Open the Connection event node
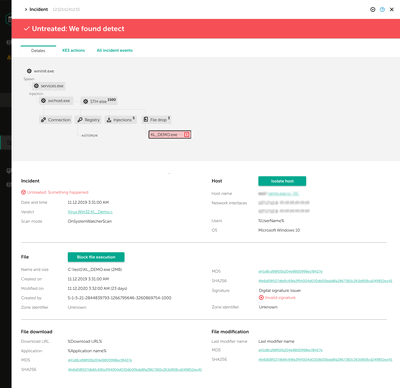Image resolution: width=400 pixels, height=388 pixels. point(56,120)
